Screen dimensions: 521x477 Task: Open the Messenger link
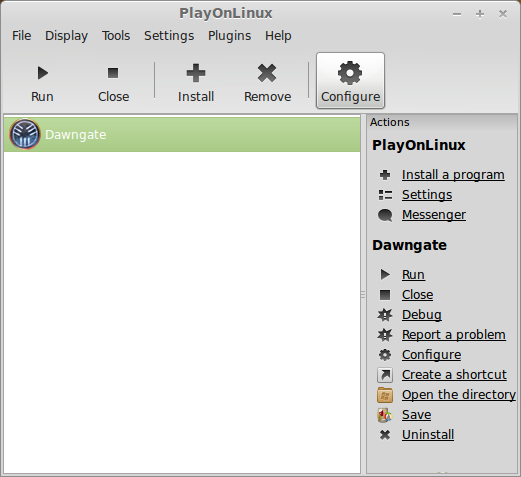(x=434, y=215)
